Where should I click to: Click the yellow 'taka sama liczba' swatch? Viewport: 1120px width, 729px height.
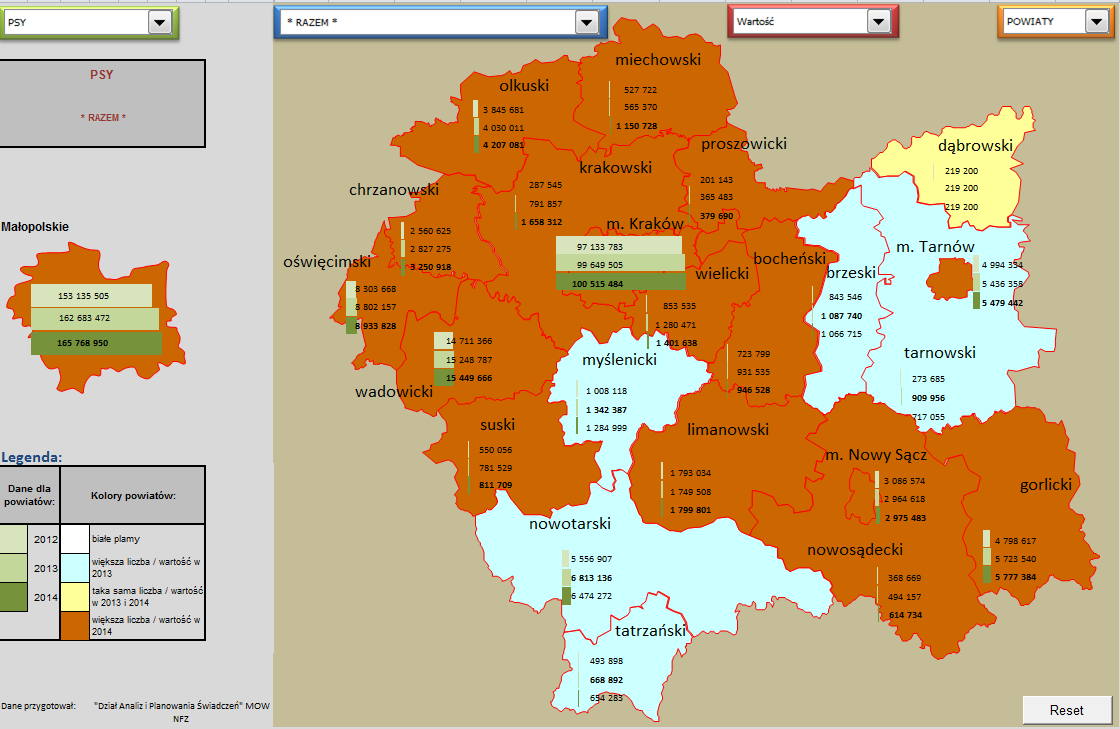tap(75, 597)
